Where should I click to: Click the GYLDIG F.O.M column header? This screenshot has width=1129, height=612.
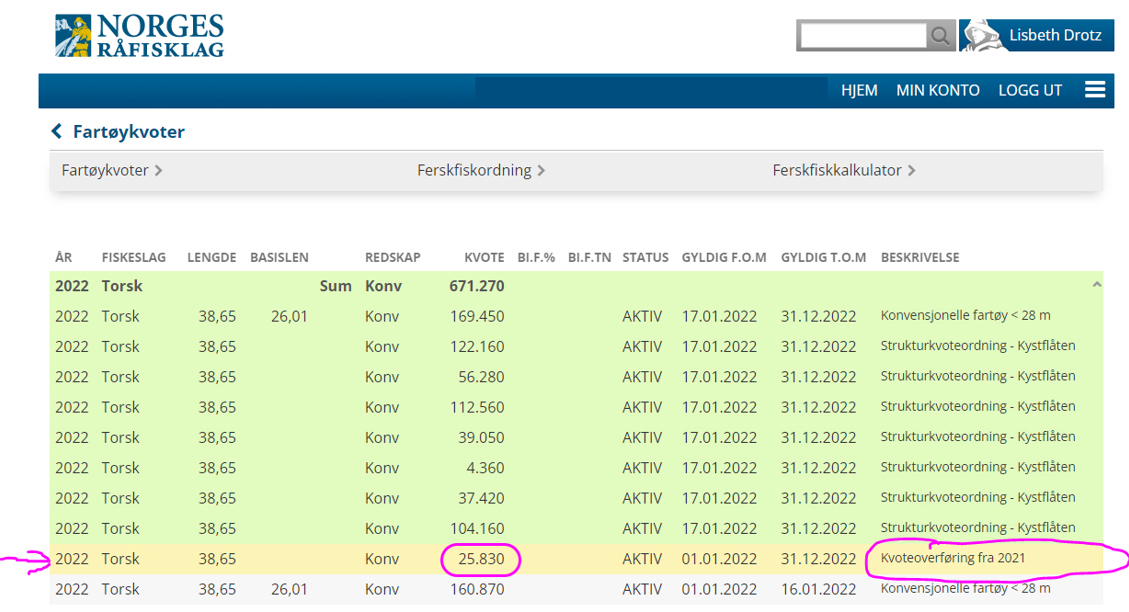click(x=724, y=258)
